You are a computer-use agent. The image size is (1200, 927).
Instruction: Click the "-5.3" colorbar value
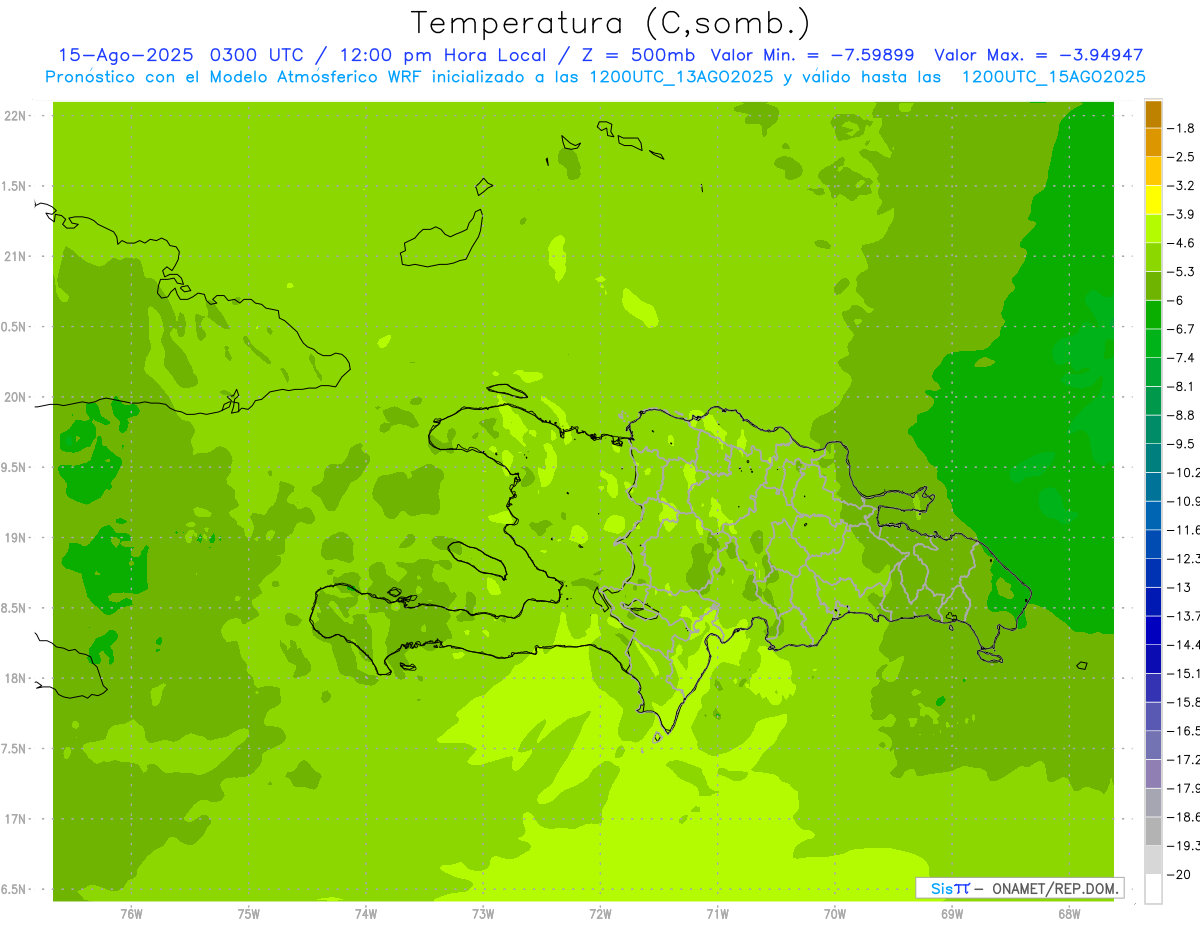point(1181,271)
